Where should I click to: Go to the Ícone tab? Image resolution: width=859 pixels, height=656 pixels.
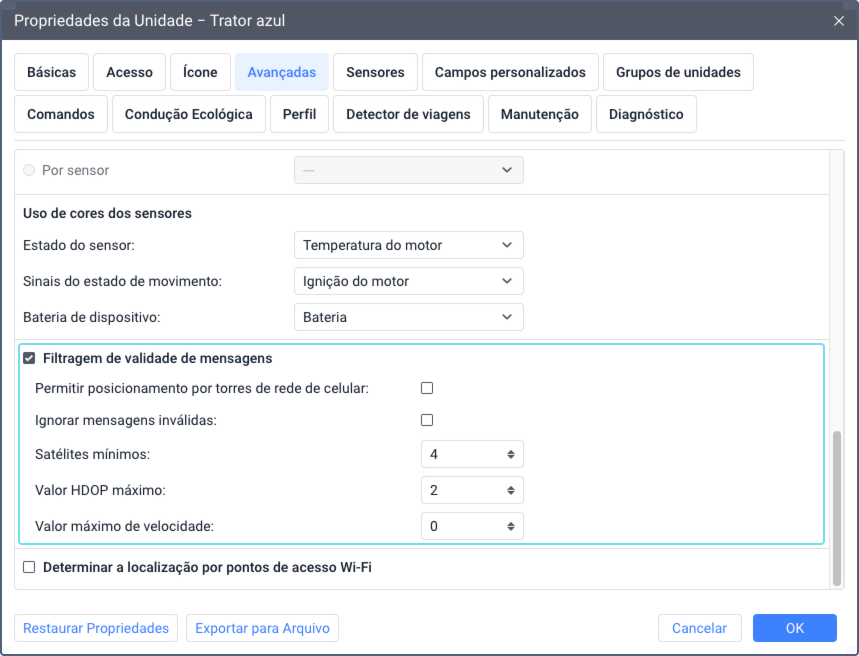point(200,72)
